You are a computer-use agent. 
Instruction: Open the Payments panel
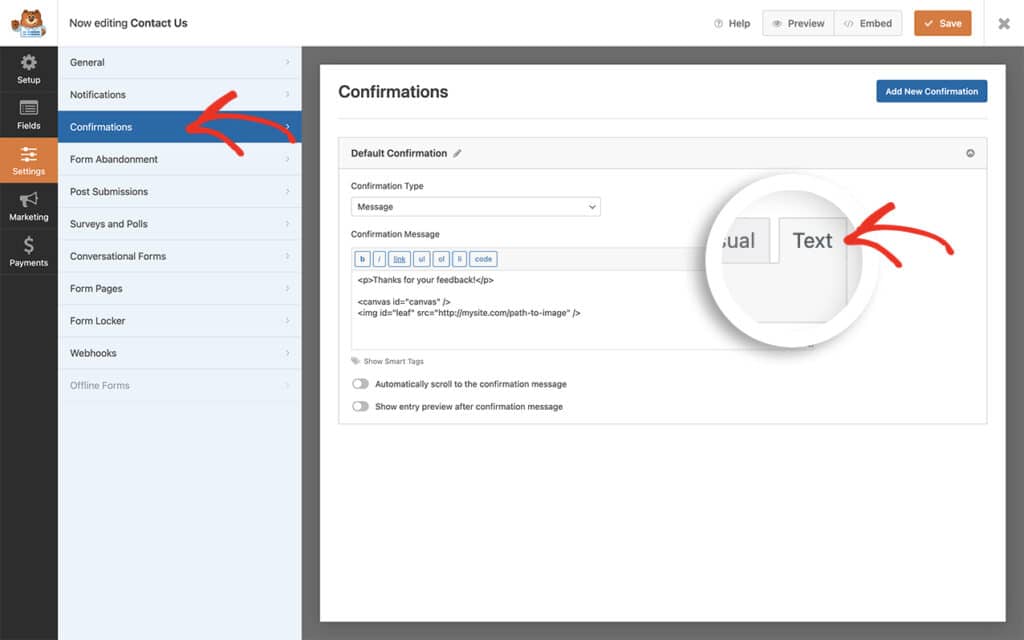29,252
